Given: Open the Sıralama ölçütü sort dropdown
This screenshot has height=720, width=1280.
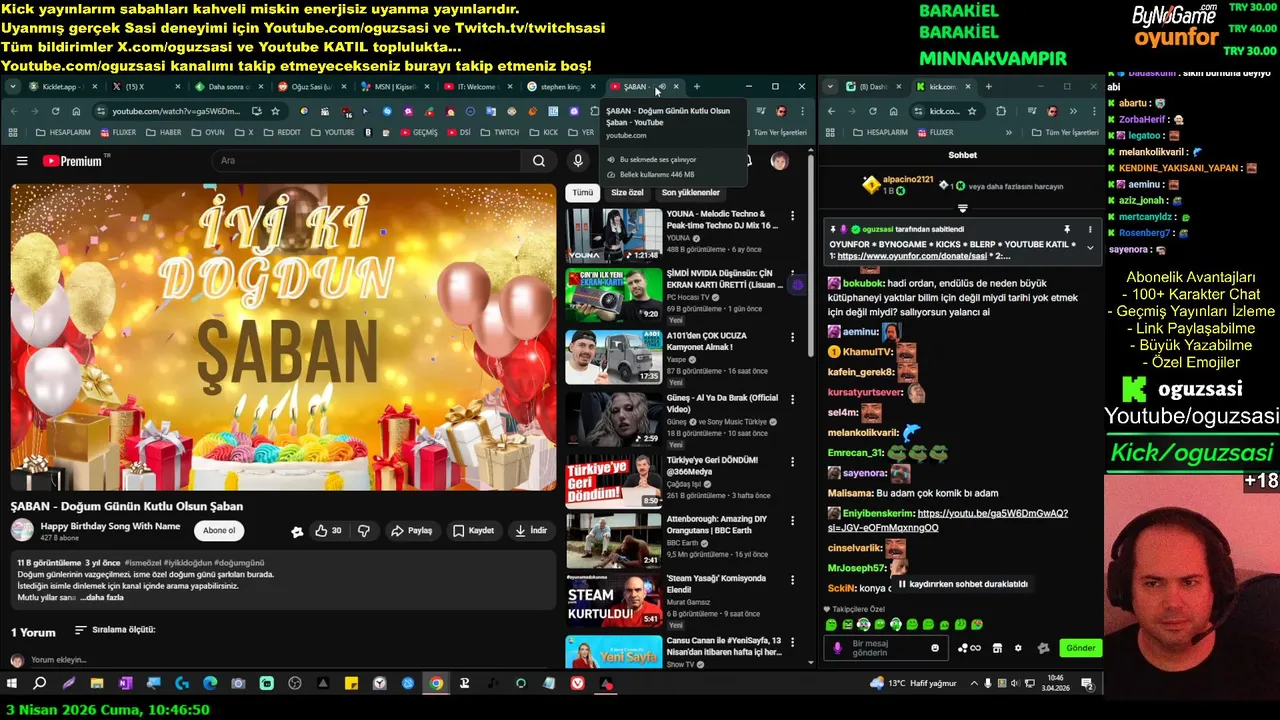Looking at the screenshot, I should (x=115, y=630).
